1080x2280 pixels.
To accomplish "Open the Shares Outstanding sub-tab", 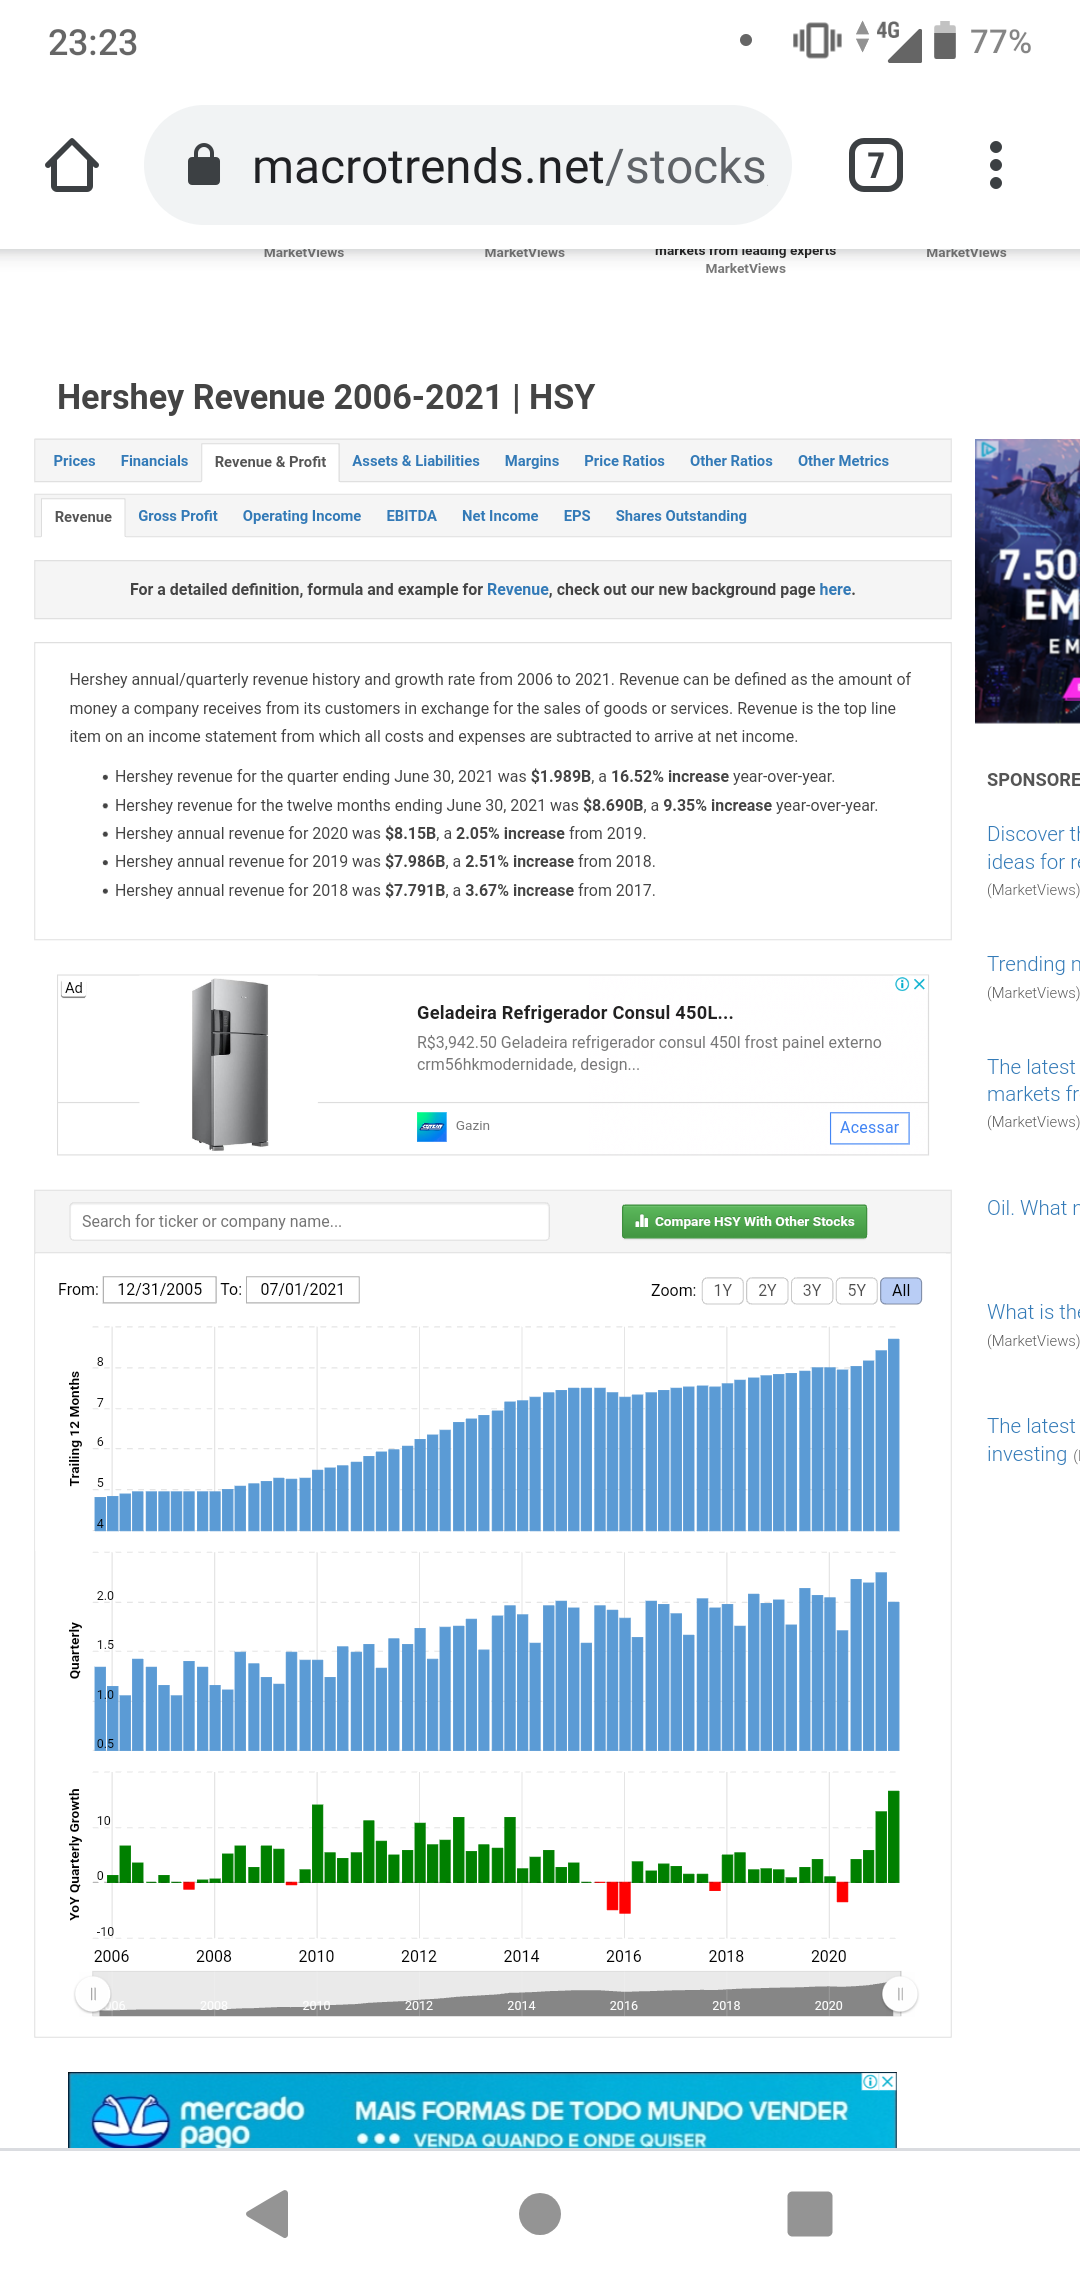I will tap(681, 516).
